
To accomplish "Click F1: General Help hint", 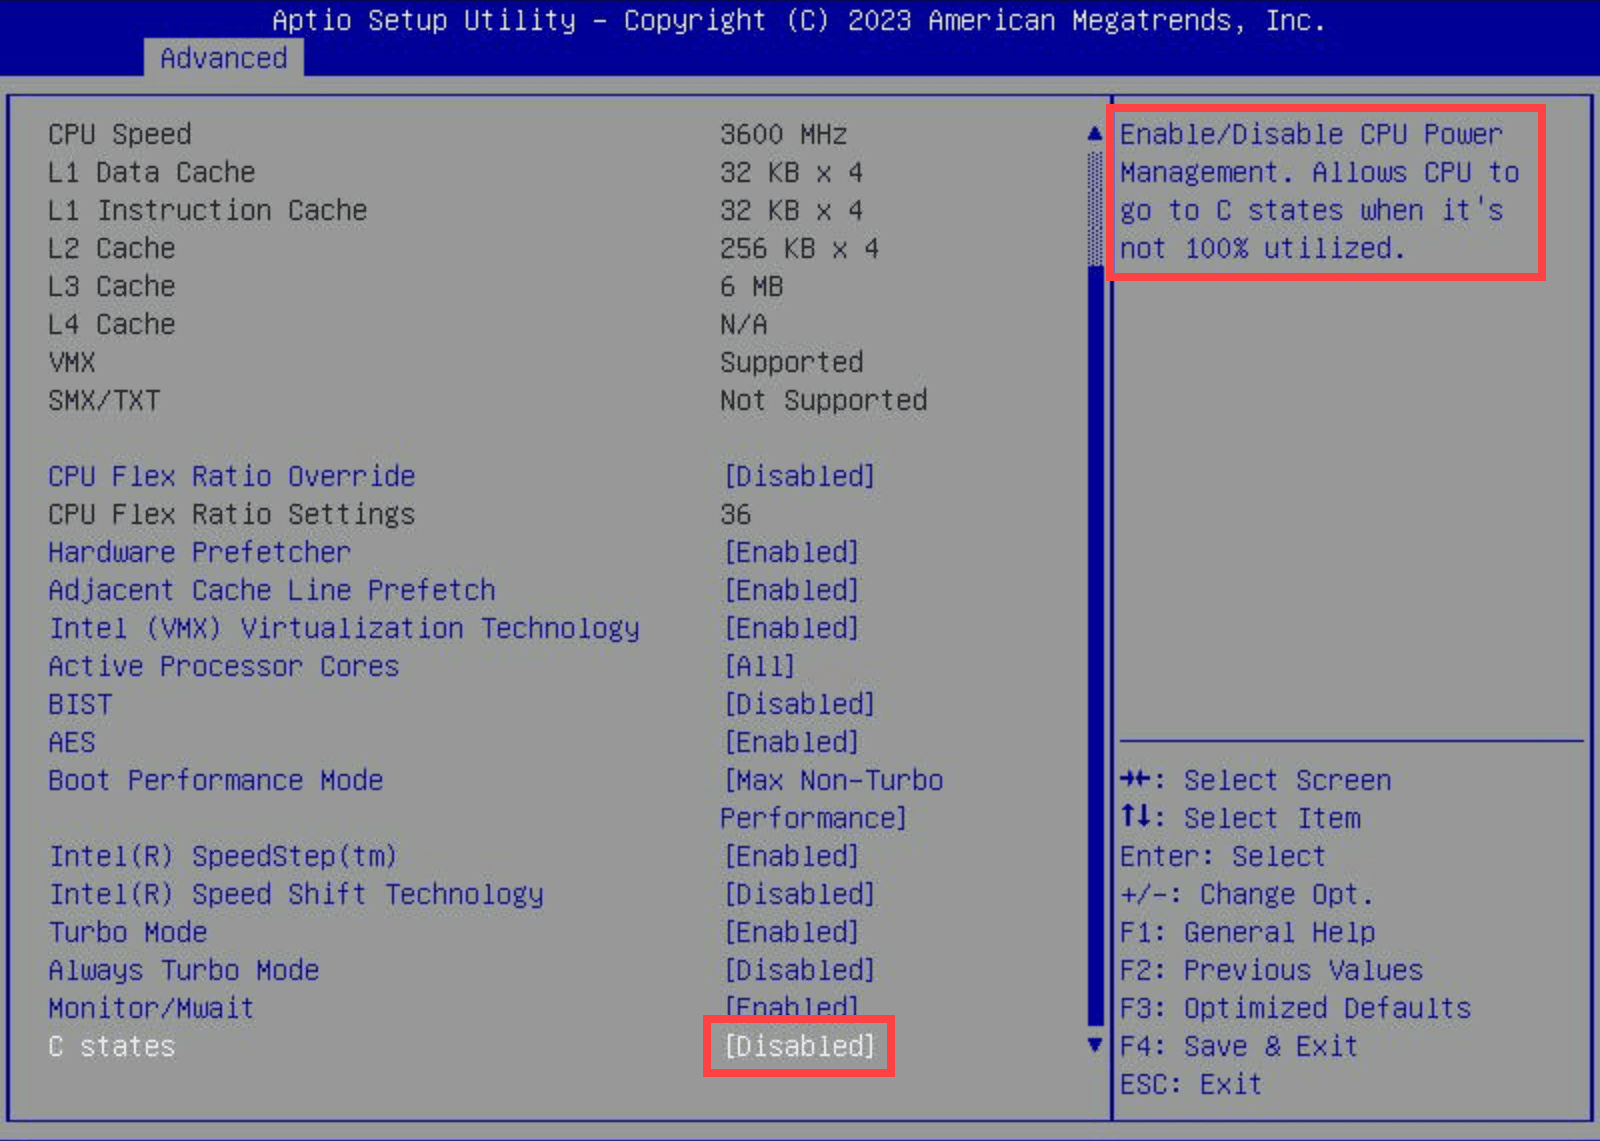I will pyautogui.click(x=1248, y=932).
